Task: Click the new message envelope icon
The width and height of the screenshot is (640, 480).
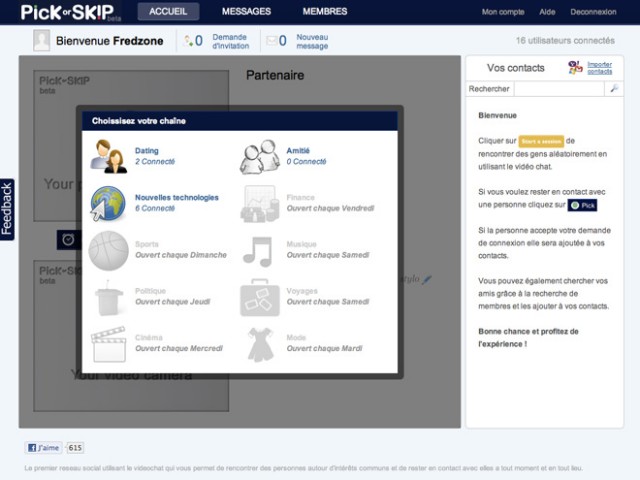Action: [271, 40]
